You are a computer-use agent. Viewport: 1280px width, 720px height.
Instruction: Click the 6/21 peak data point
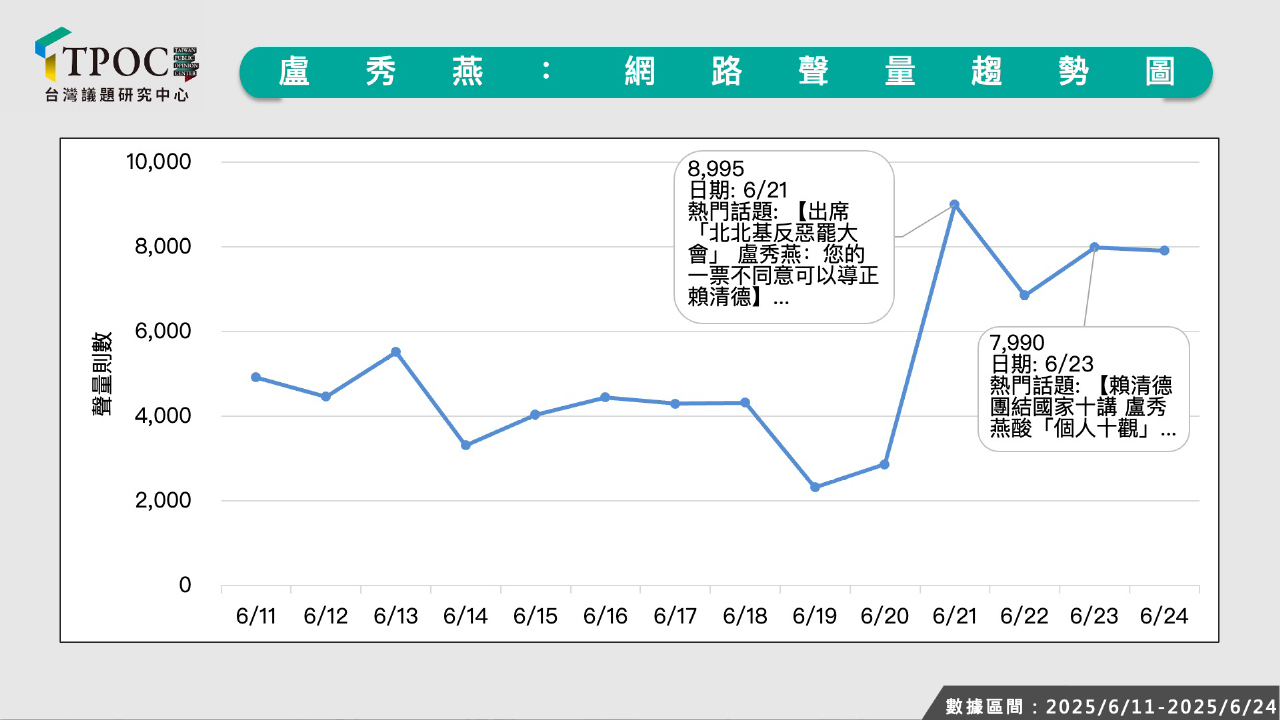click(x=954, y=204)
